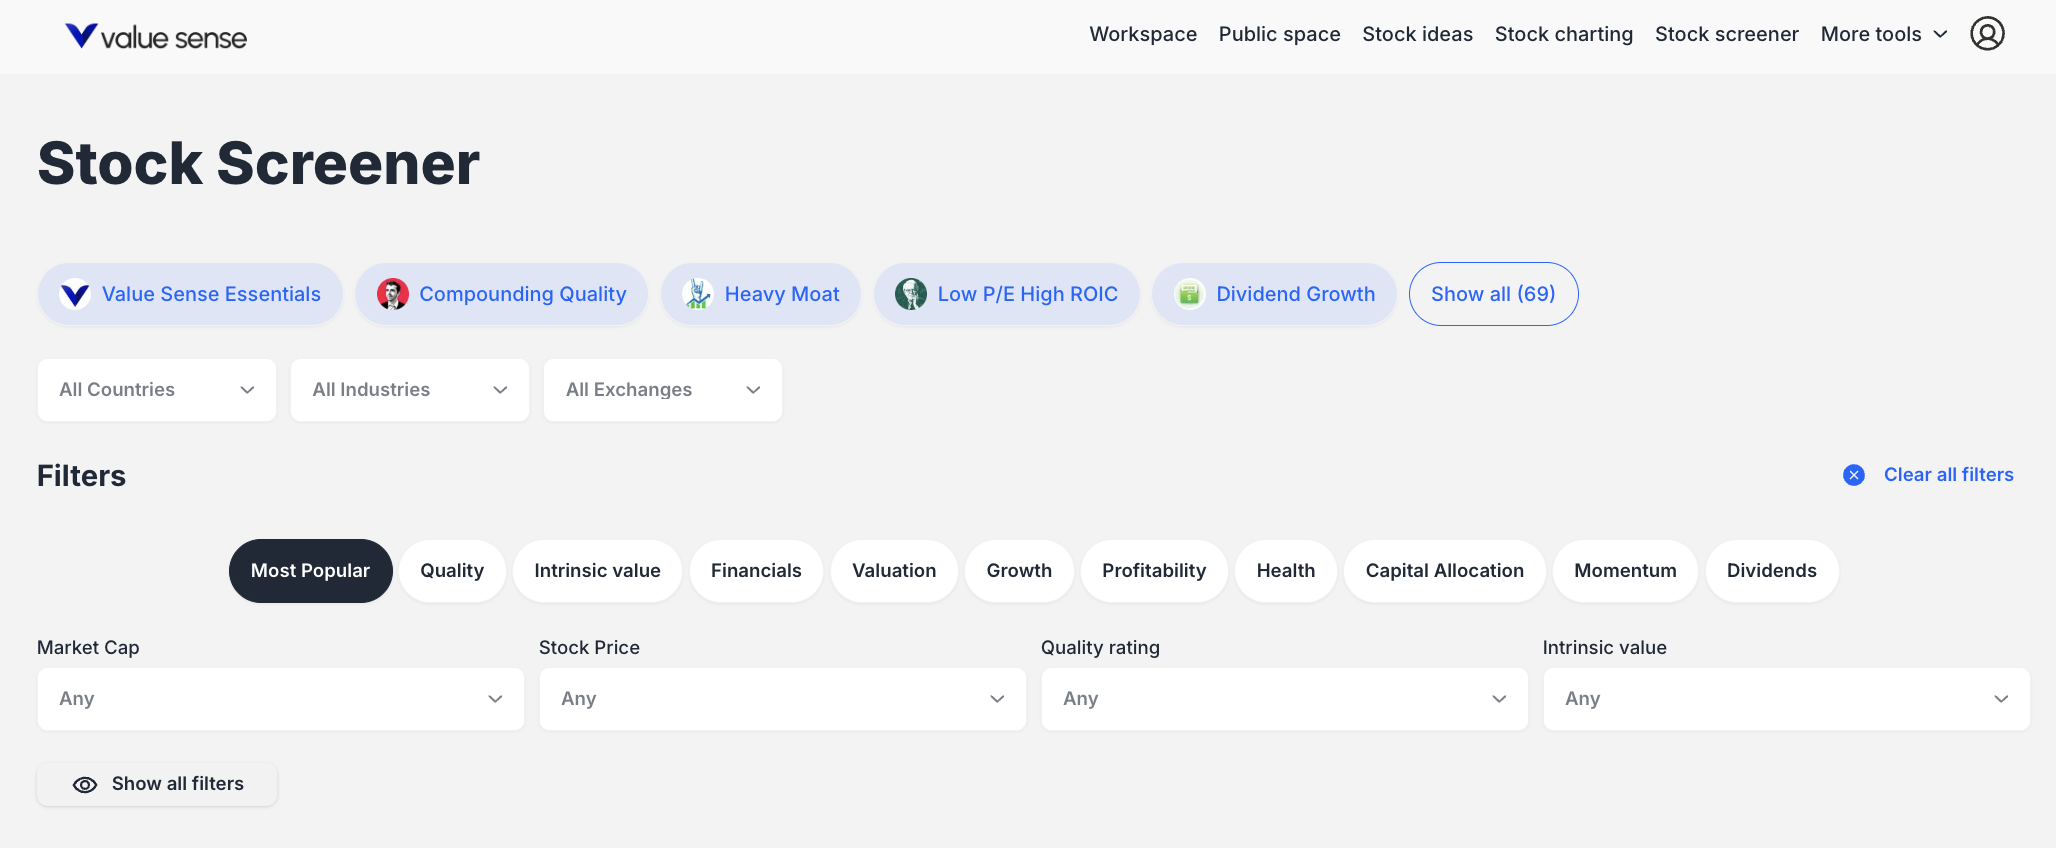
Task: Open the All Exchanges dropdown
Action: [x=663, y=390]
